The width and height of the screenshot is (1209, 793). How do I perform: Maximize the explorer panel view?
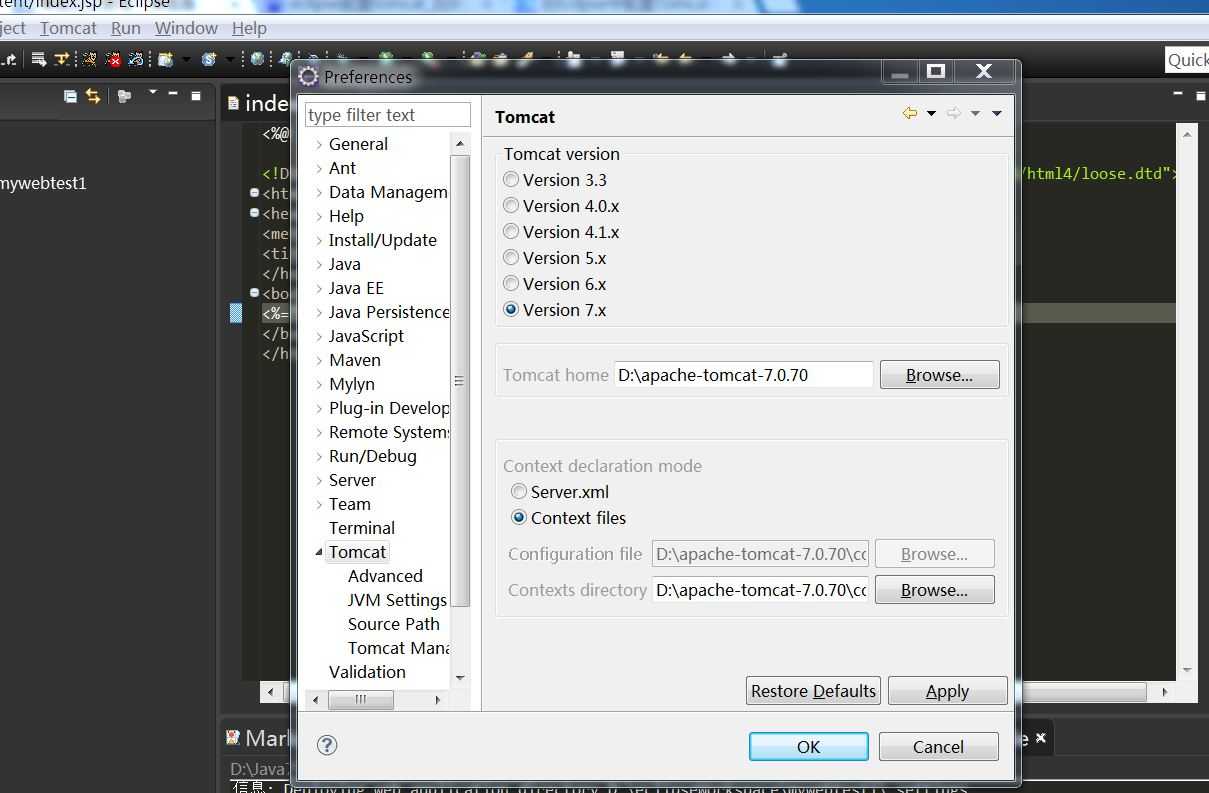pyautogui.click(x=196, y=96)
